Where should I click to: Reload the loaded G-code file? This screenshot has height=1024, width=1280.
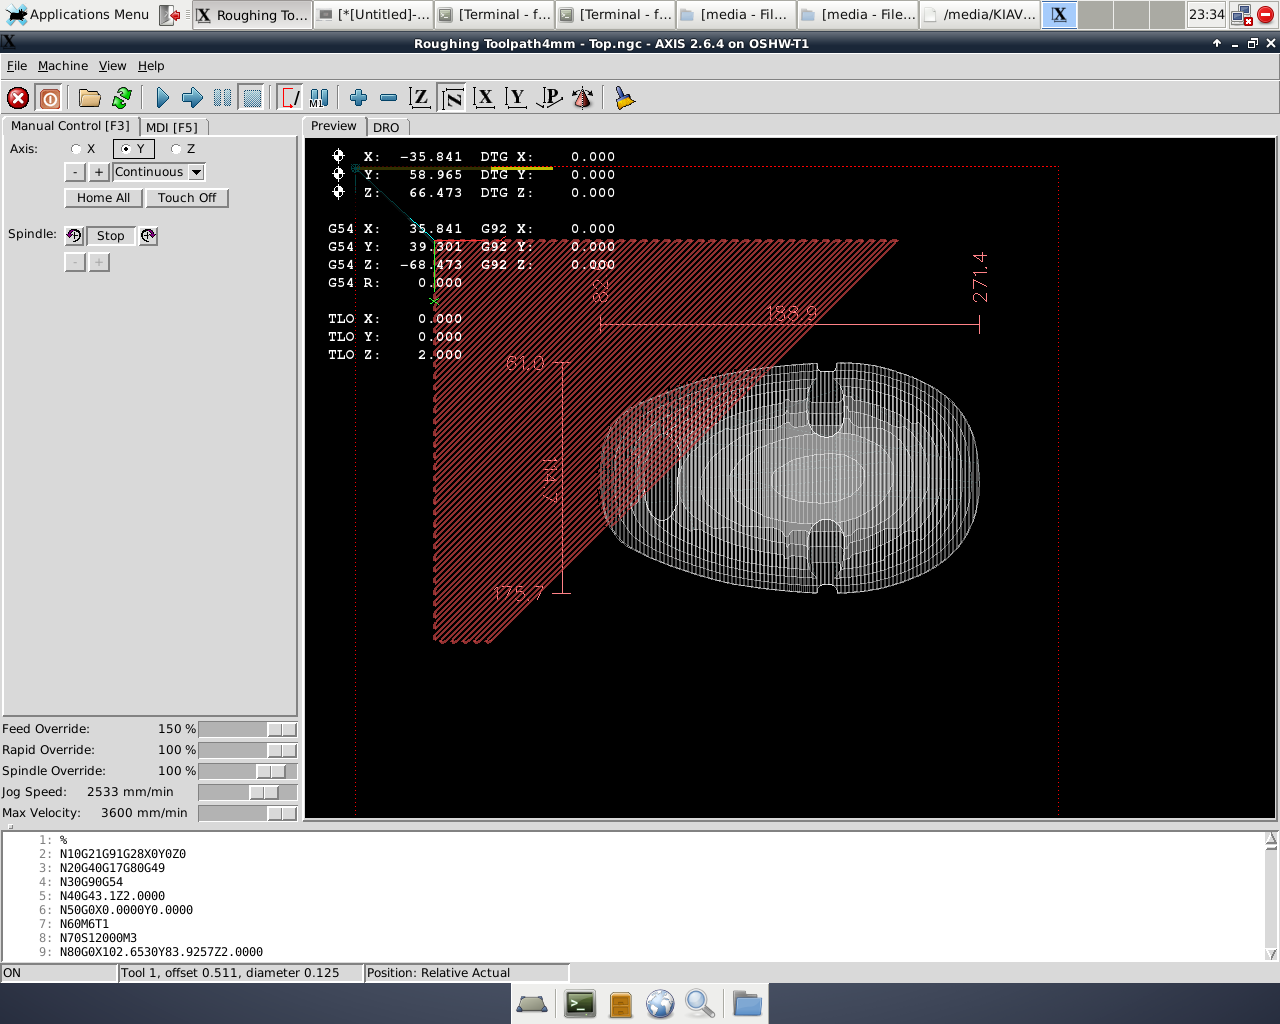(x=122, y=97)
